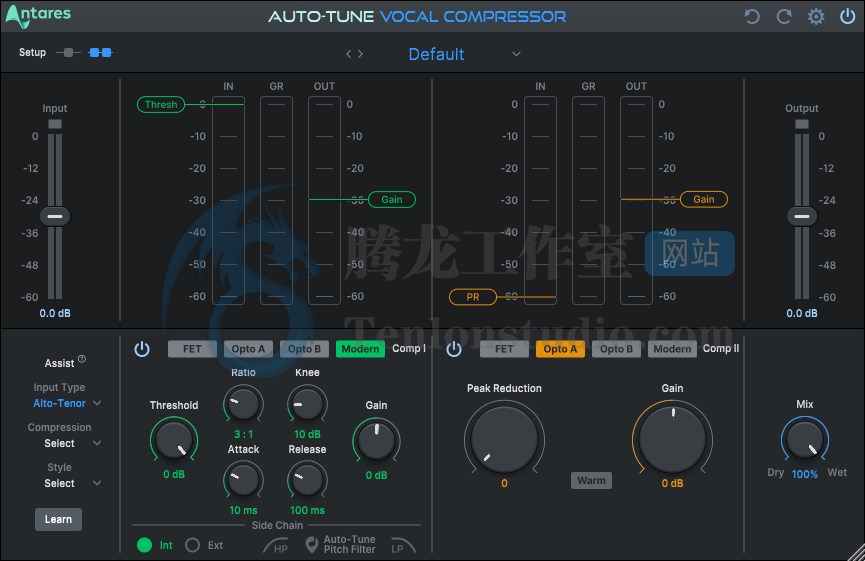Click the Comp I Gain knob
Image resolution: width=865 pixels, height=561 pixels.
(x=376, y=441)
